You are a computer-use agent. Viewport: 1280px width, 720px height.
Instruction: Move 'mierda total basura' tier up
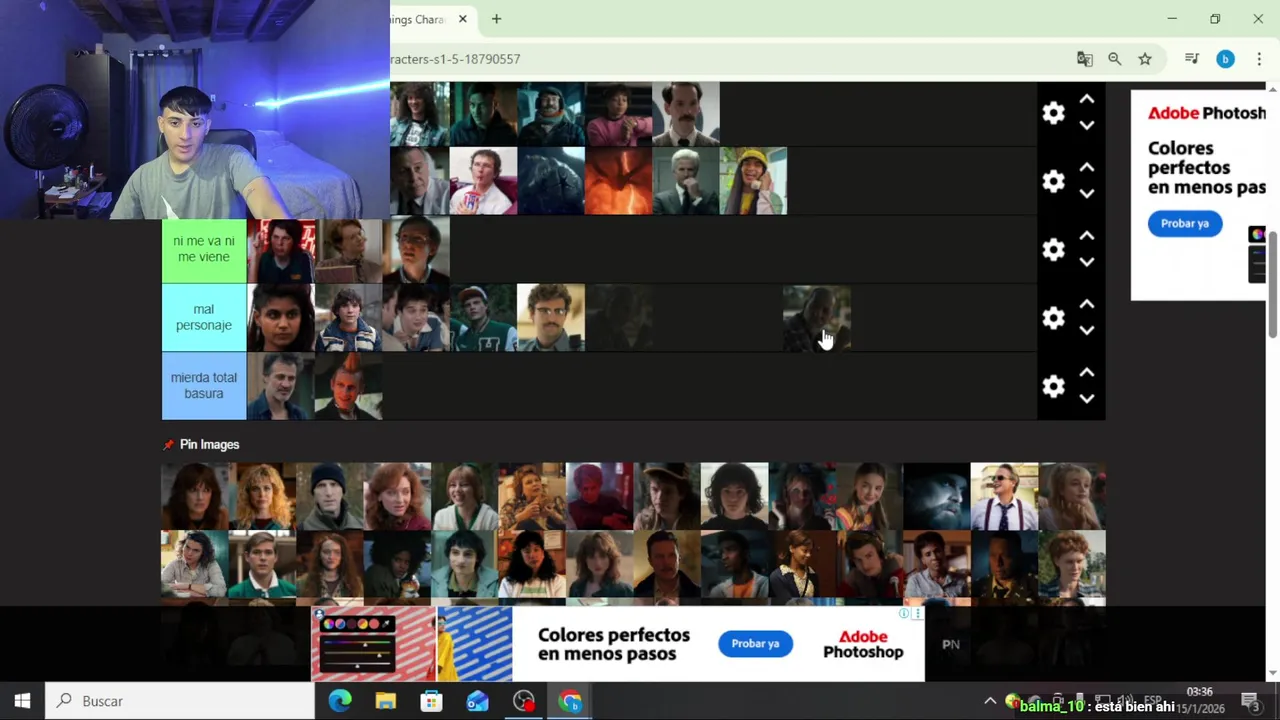tap(1087, 373)
